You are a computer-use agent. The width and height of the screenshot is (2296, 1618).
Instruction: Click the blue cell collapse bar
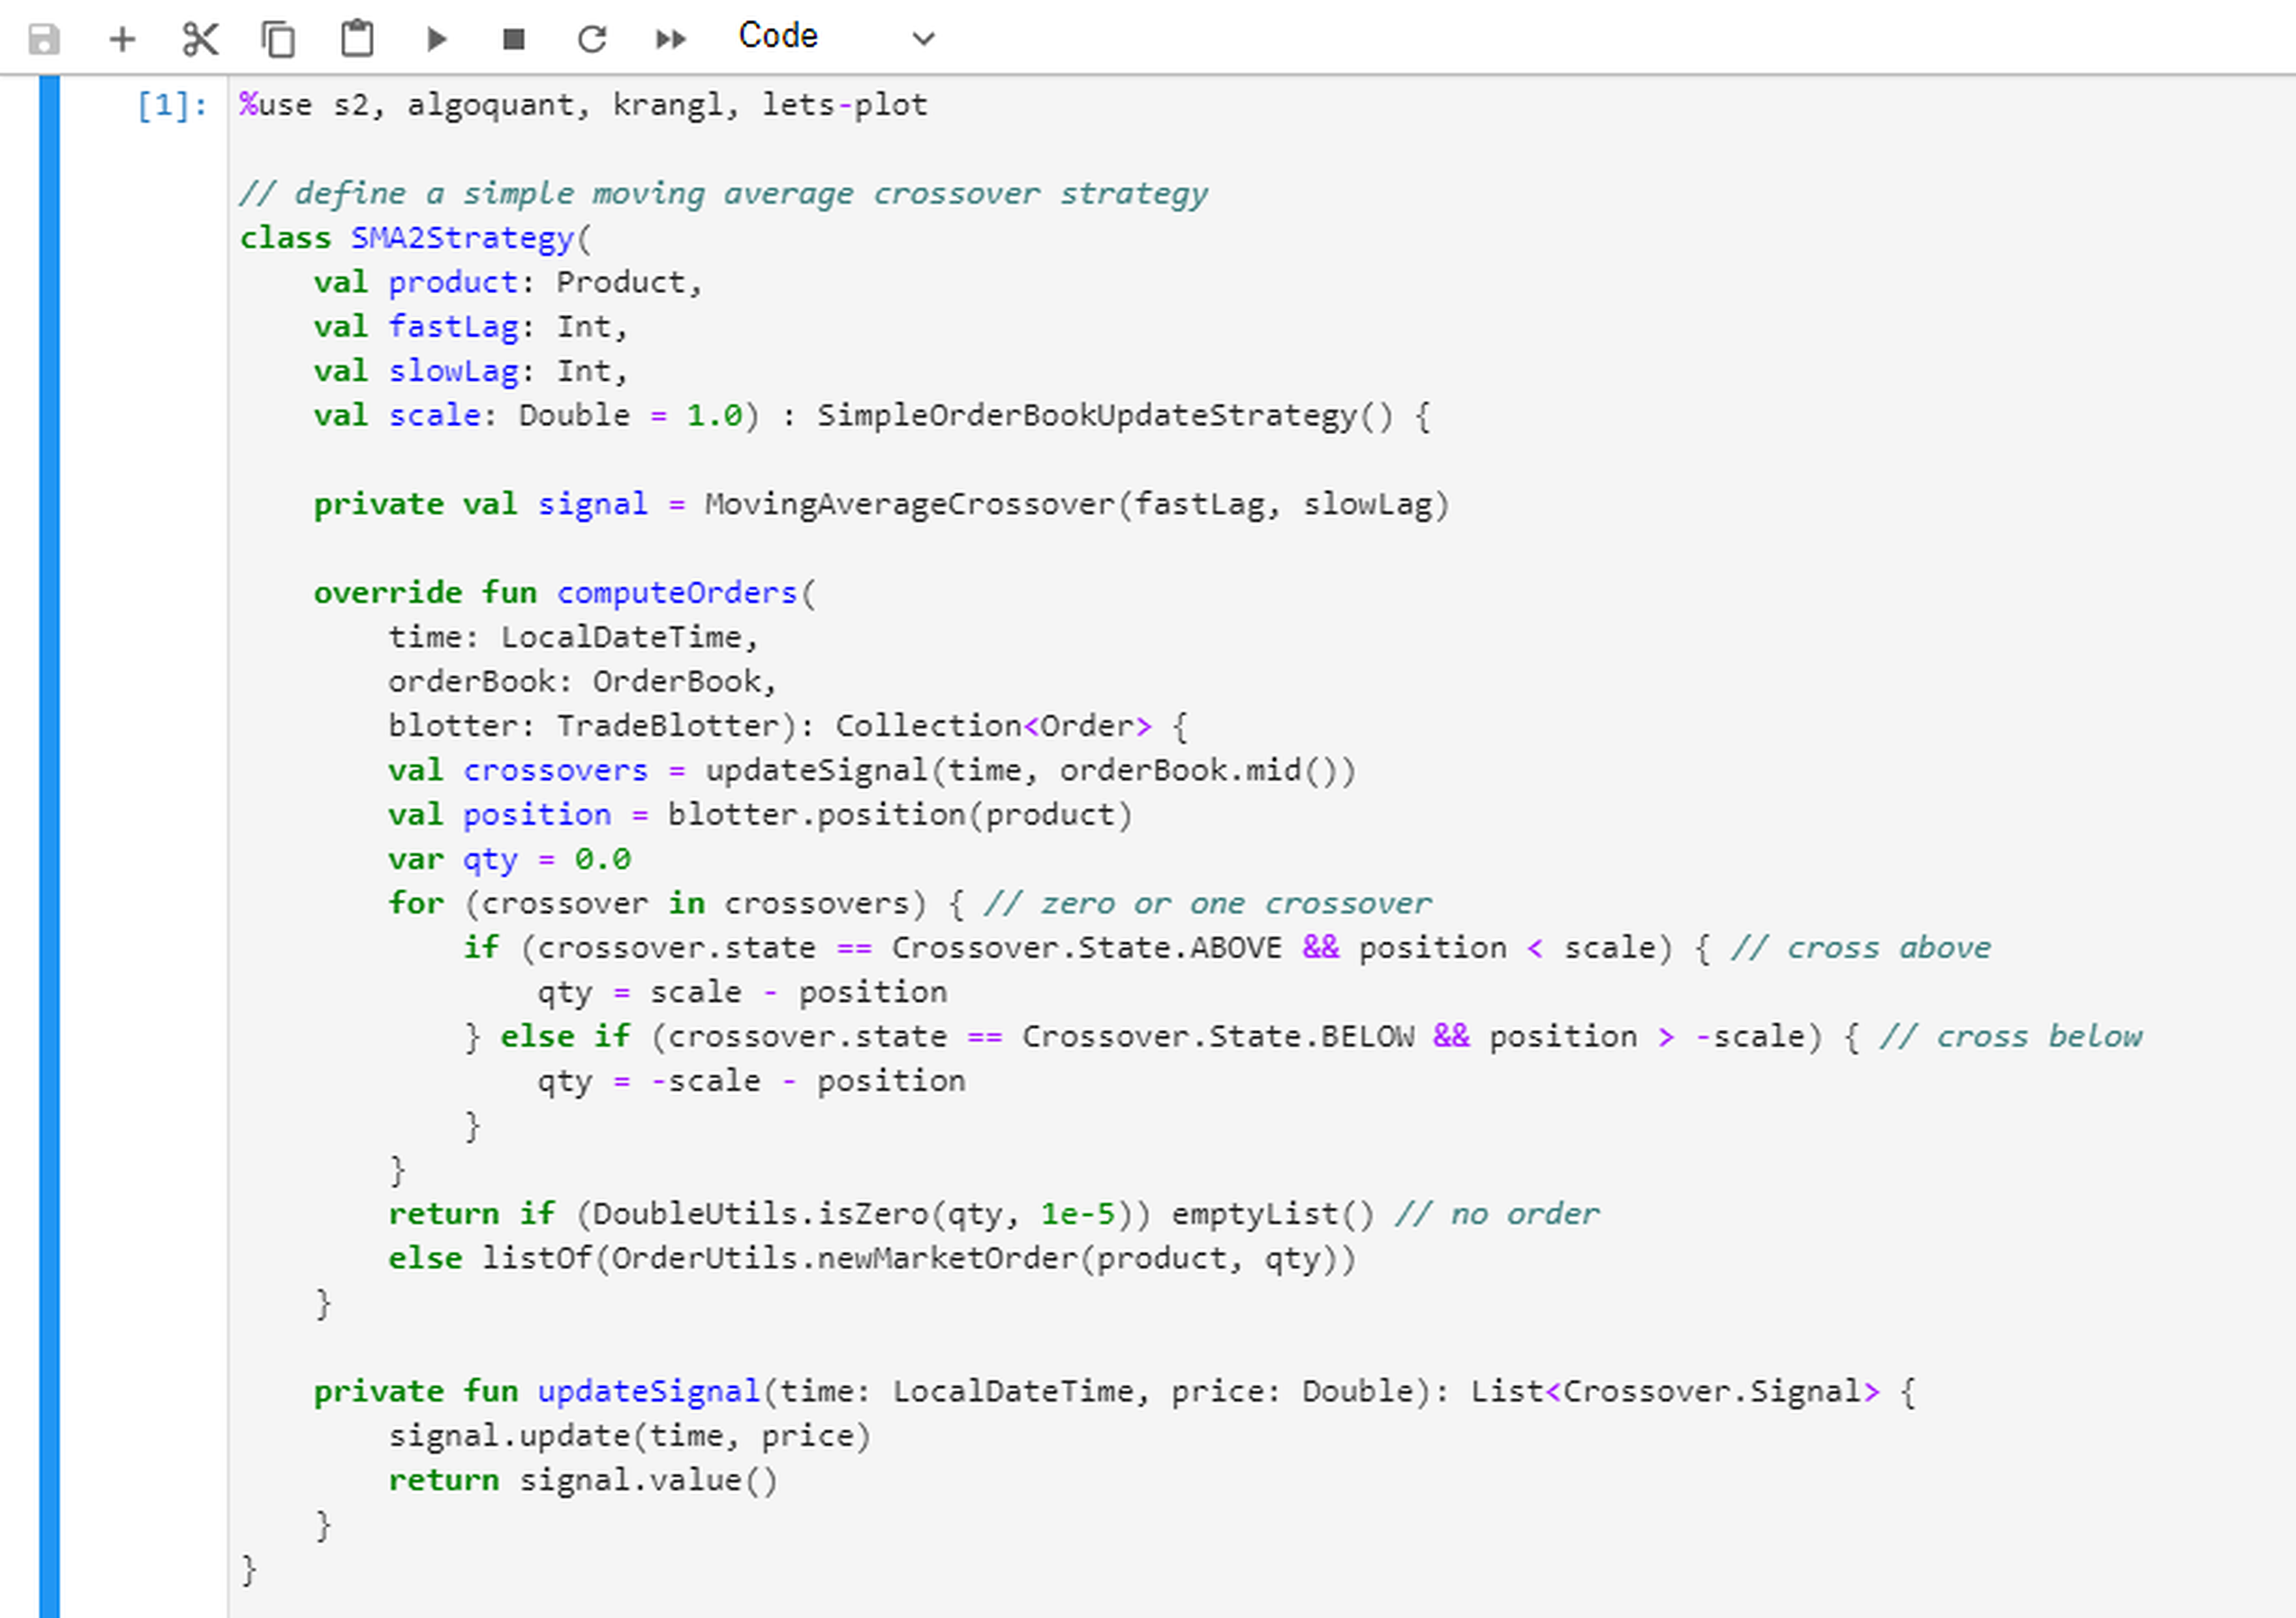(x=49, y=846)
